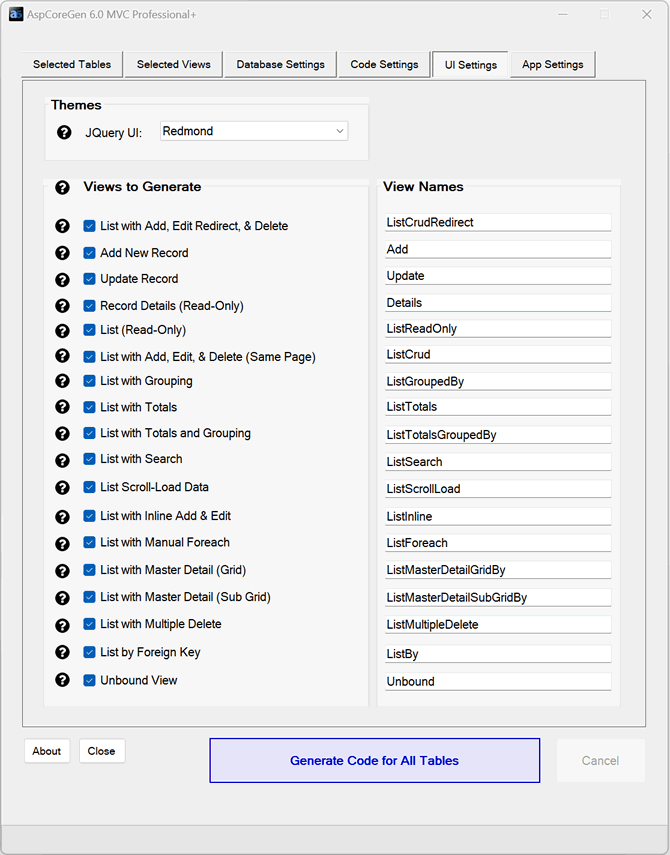This screenshot has height=855, width=670.
Task: Click help icon for Unbound View
Action: pos(63,680)
